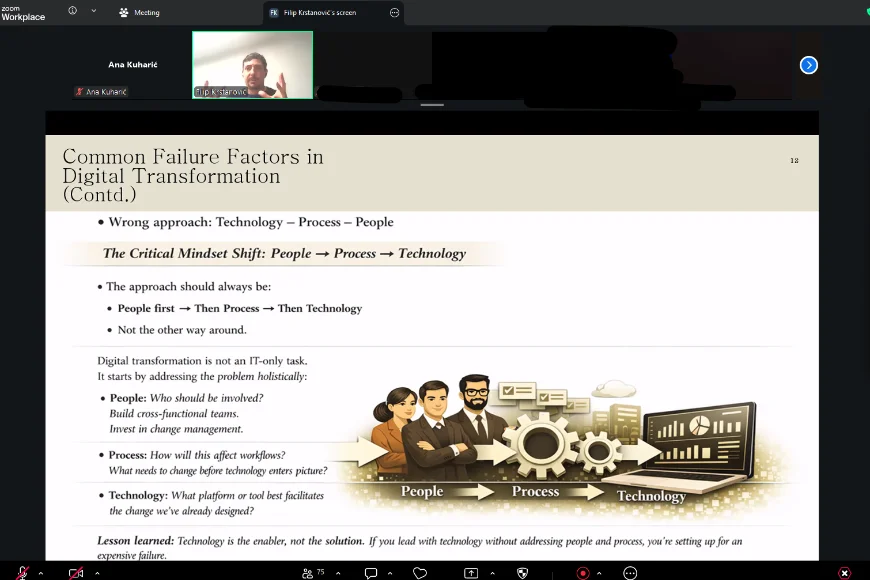This screenshot has width=870, height=580.
Task: Click the meeting information icon
Action: tap(72, 11)
